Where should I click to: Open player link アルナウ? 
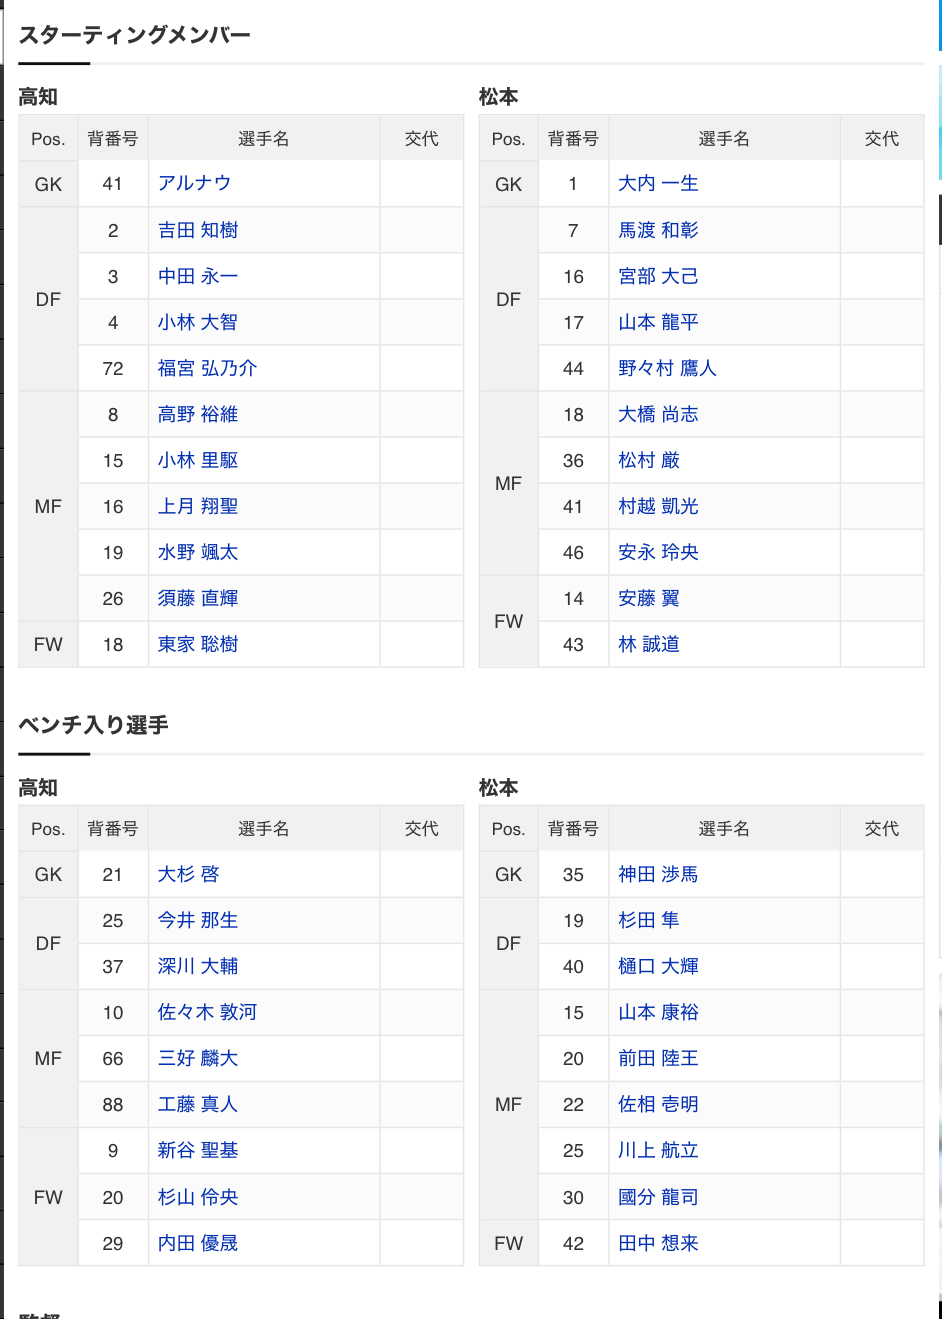[194, 184]
